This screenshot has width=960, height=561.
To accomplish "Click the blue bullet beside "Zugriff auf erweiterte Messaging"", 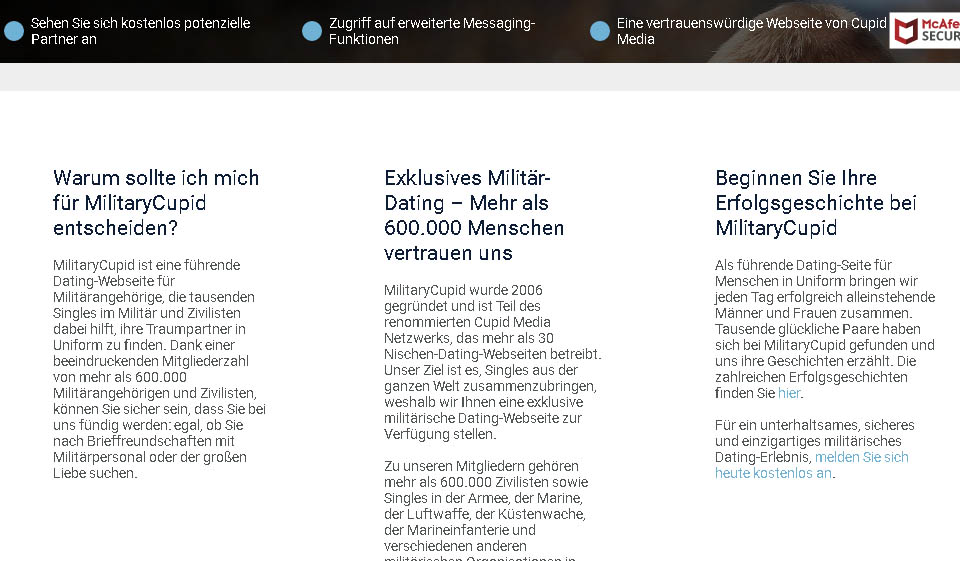I will pyautogui.click(x=312, y=31).
